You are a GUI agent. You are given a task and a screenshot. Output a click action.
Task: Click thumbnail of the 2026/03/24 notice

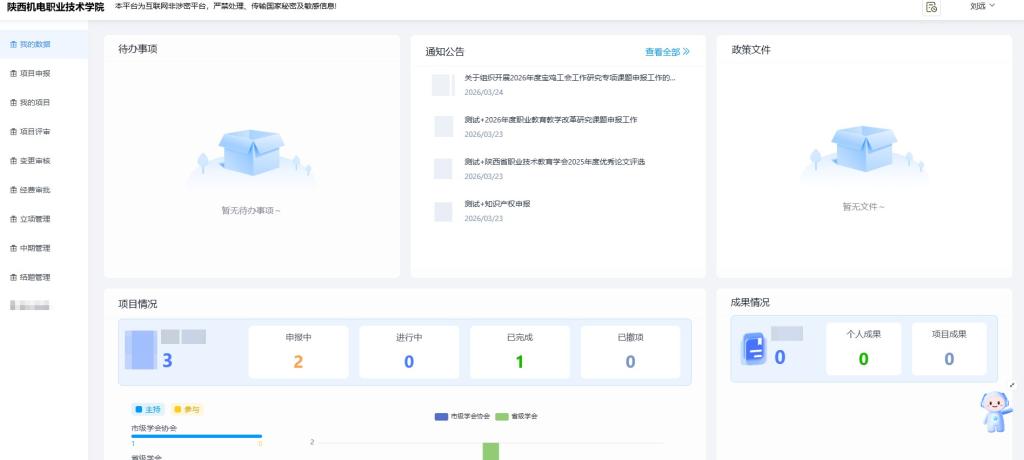pyautogui.click(x=443, y=85)
